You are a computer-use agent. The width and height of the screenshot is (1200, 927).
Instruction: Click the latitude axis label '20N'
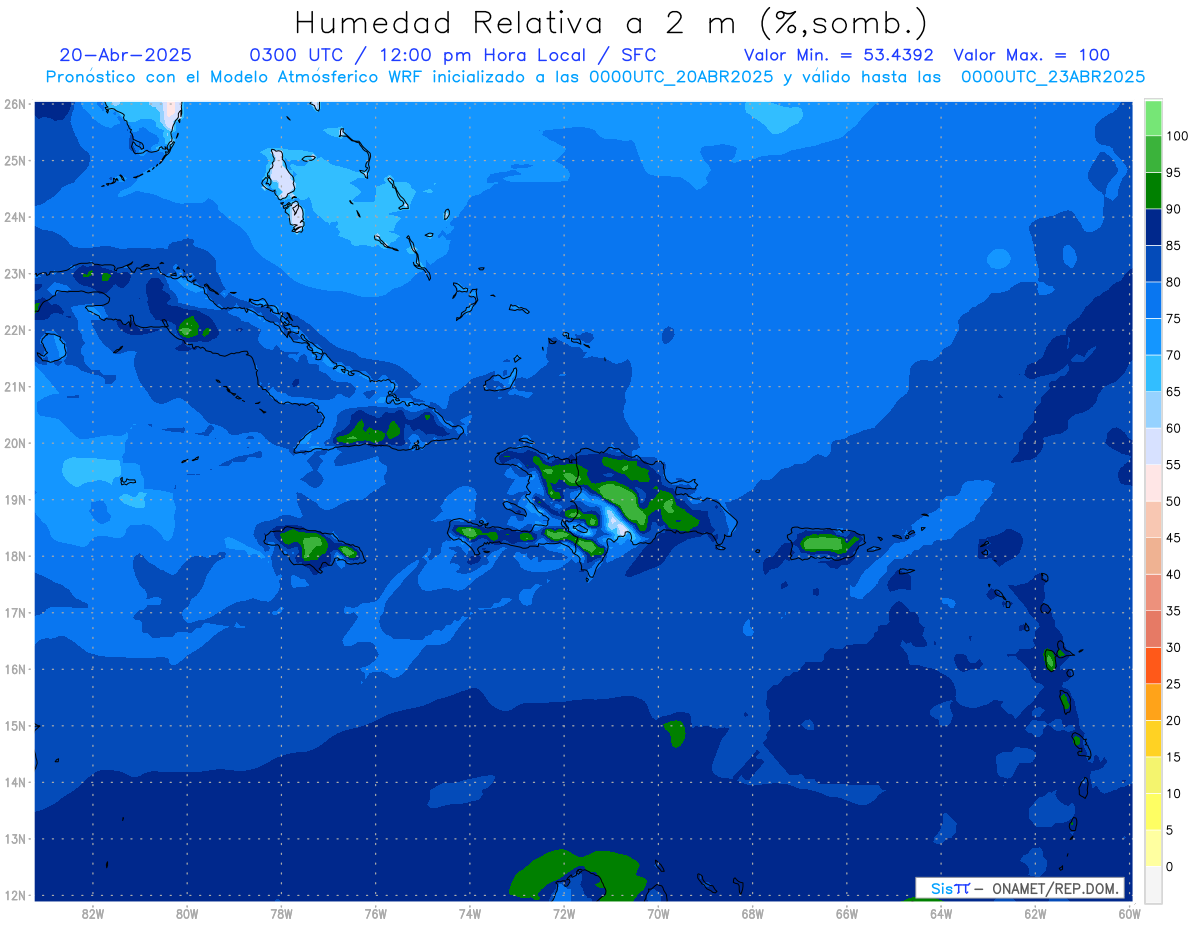[x=15, y=443]
